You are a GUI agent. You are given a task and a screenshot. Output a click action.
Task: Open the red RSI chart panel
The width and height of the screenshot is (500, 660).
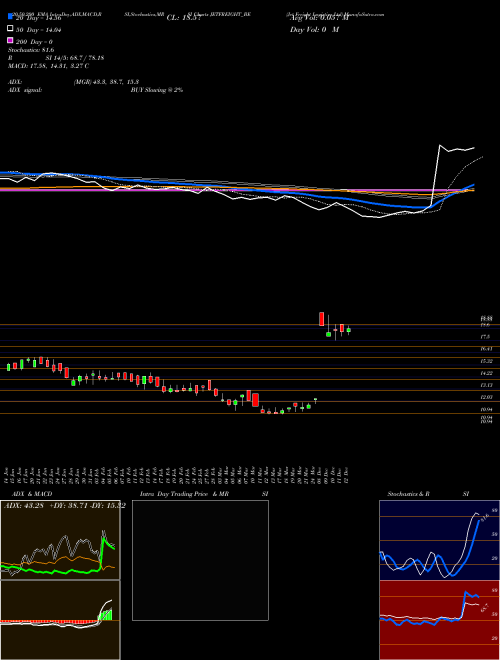(439, 620)
